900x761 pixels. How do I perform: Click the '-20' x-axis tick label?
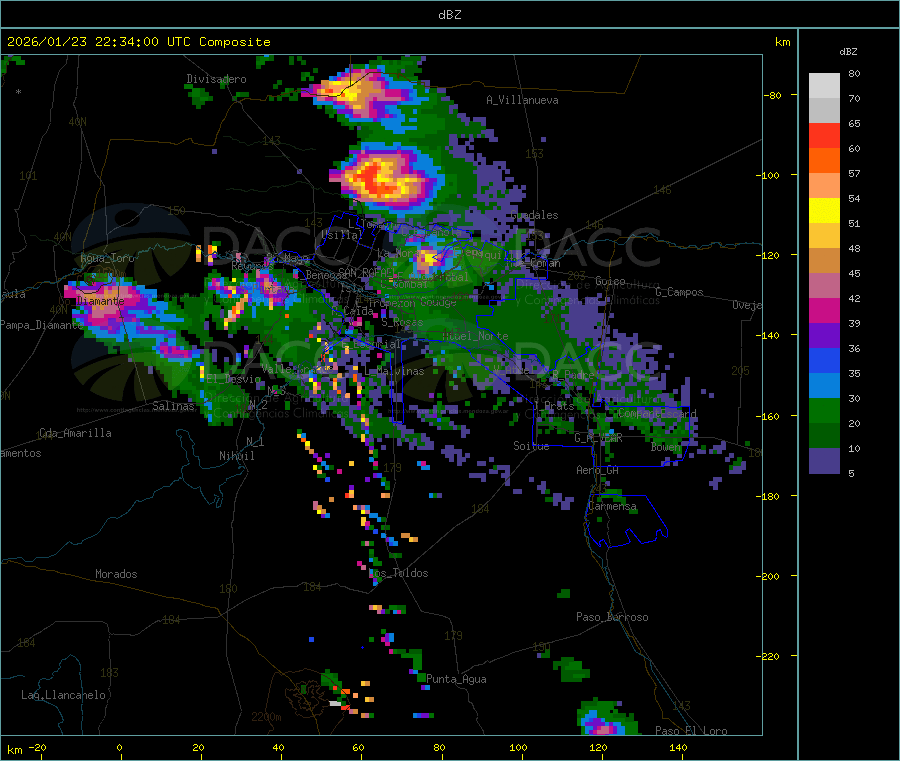37,748
